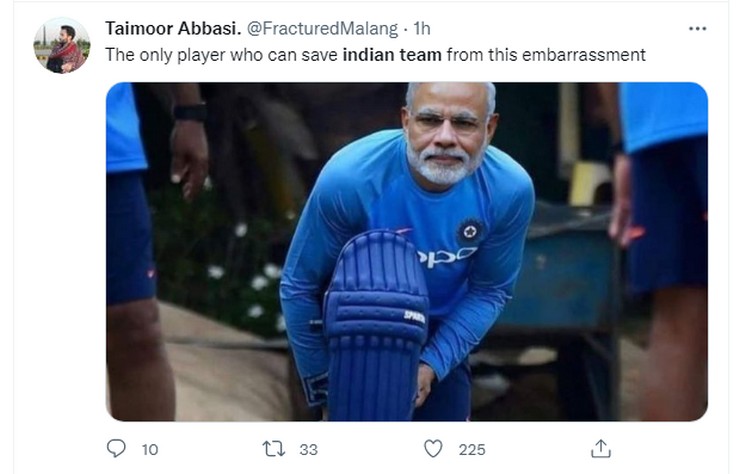The image size is (740, 474).
Task: Open the share icon for this tweet
Action: [x=600, y=449]
